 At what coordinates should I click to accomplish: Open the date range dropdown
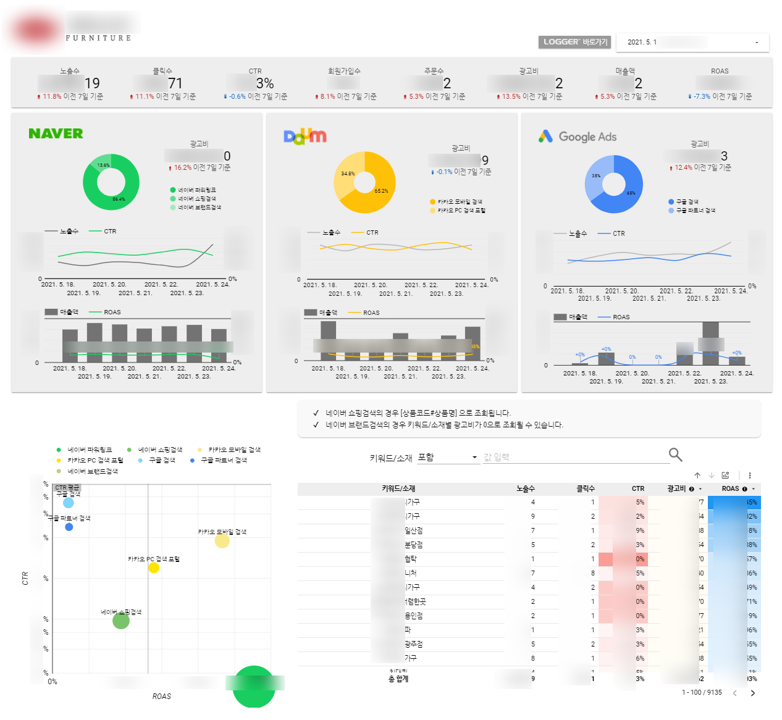pos(693,42)
